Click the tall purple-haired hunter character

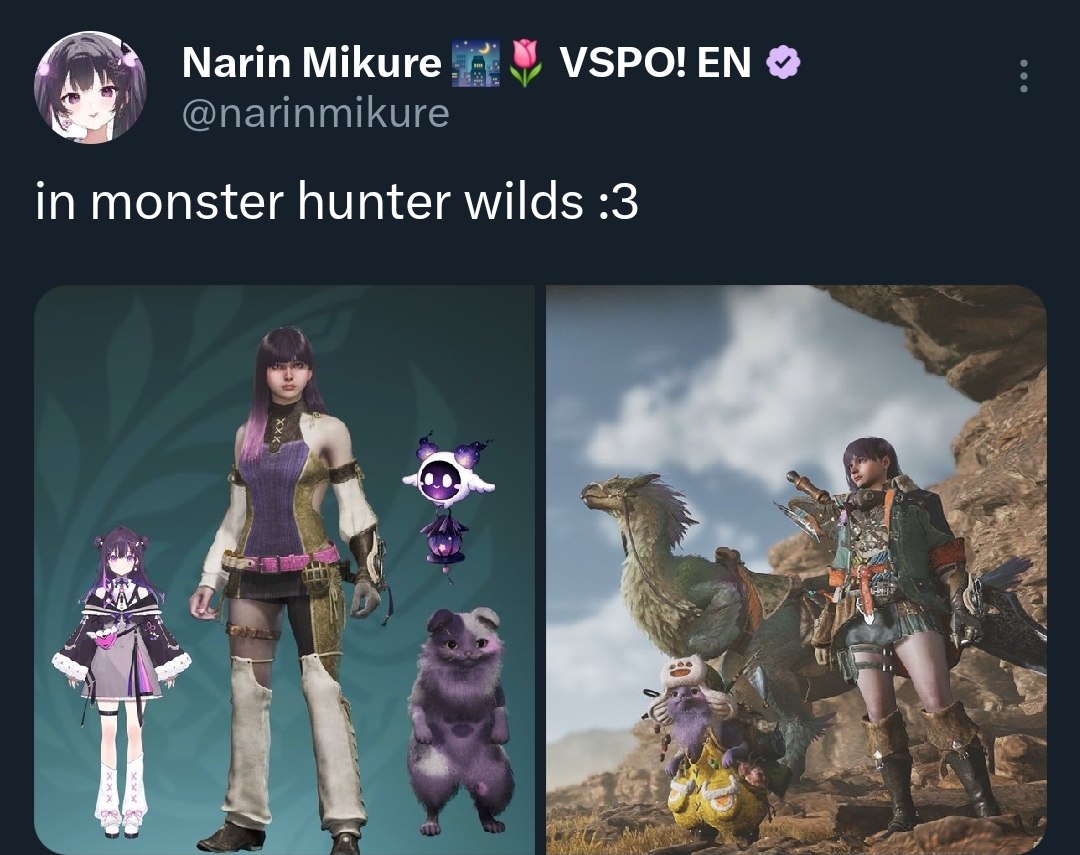click(x=288, y=589)
